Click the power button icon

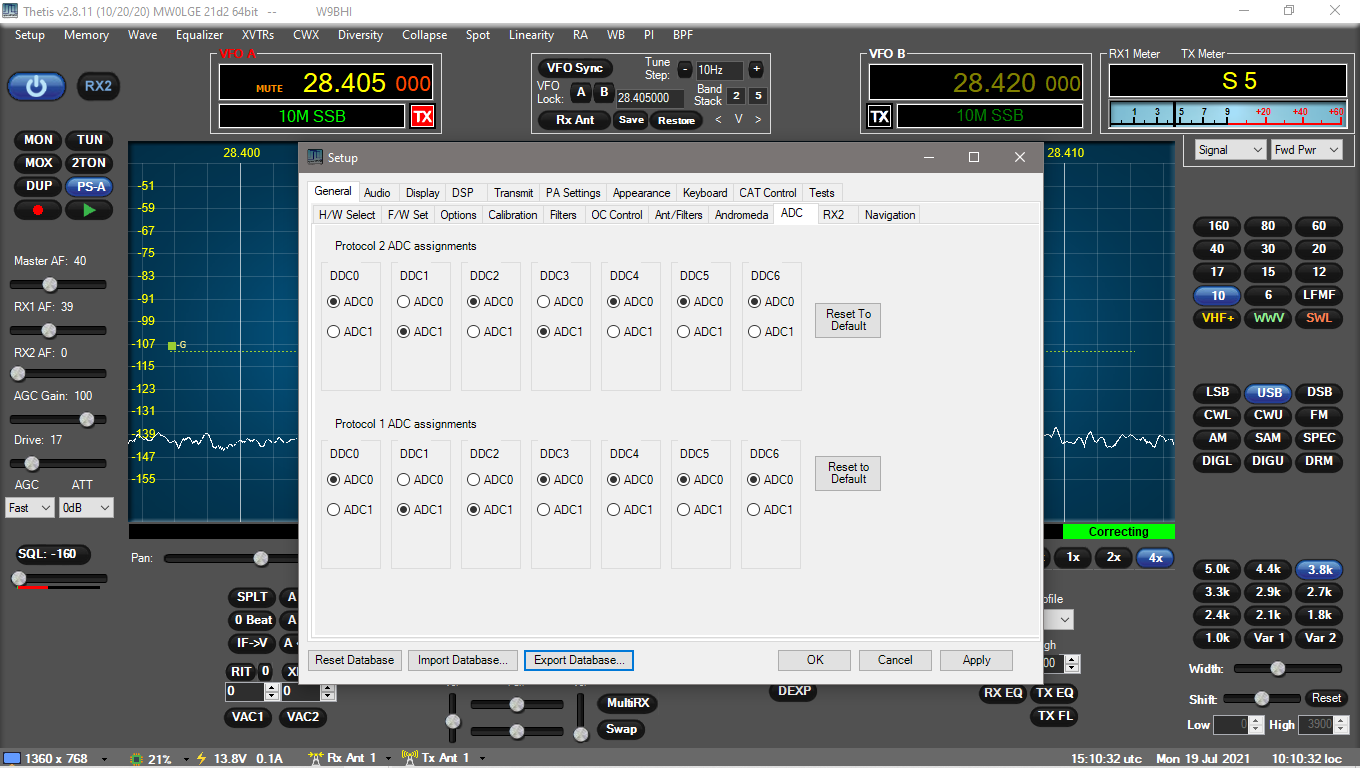point(36,86)
